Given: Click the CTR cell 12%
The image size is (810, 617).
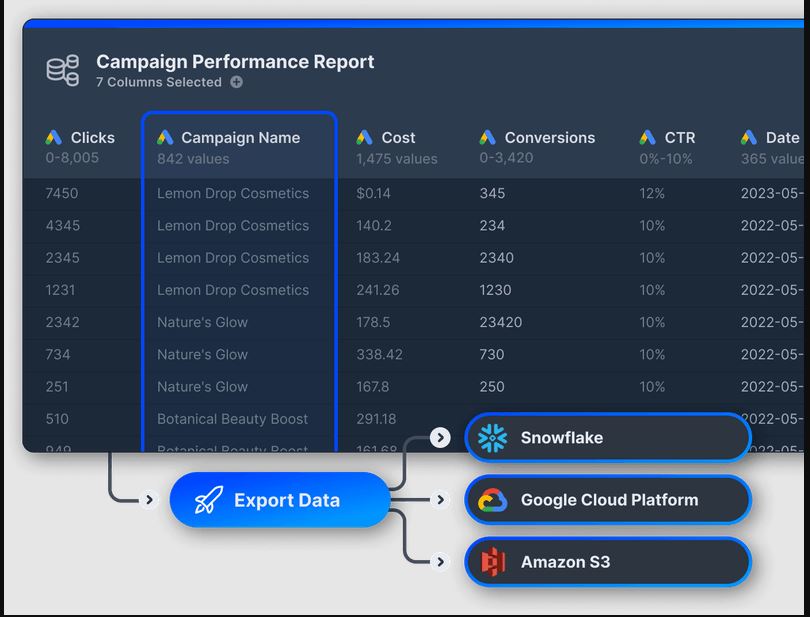Looking at the screenshot, I should click(x=652, y=193).
